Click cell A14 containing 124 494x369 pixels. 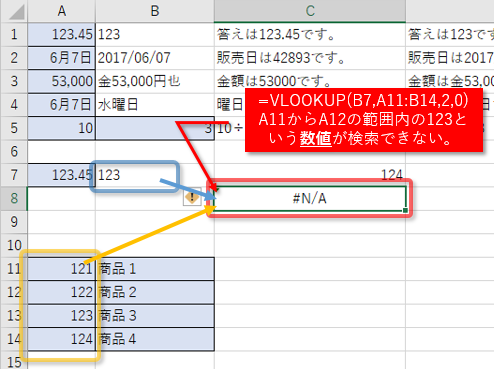(x=62, y=339)
